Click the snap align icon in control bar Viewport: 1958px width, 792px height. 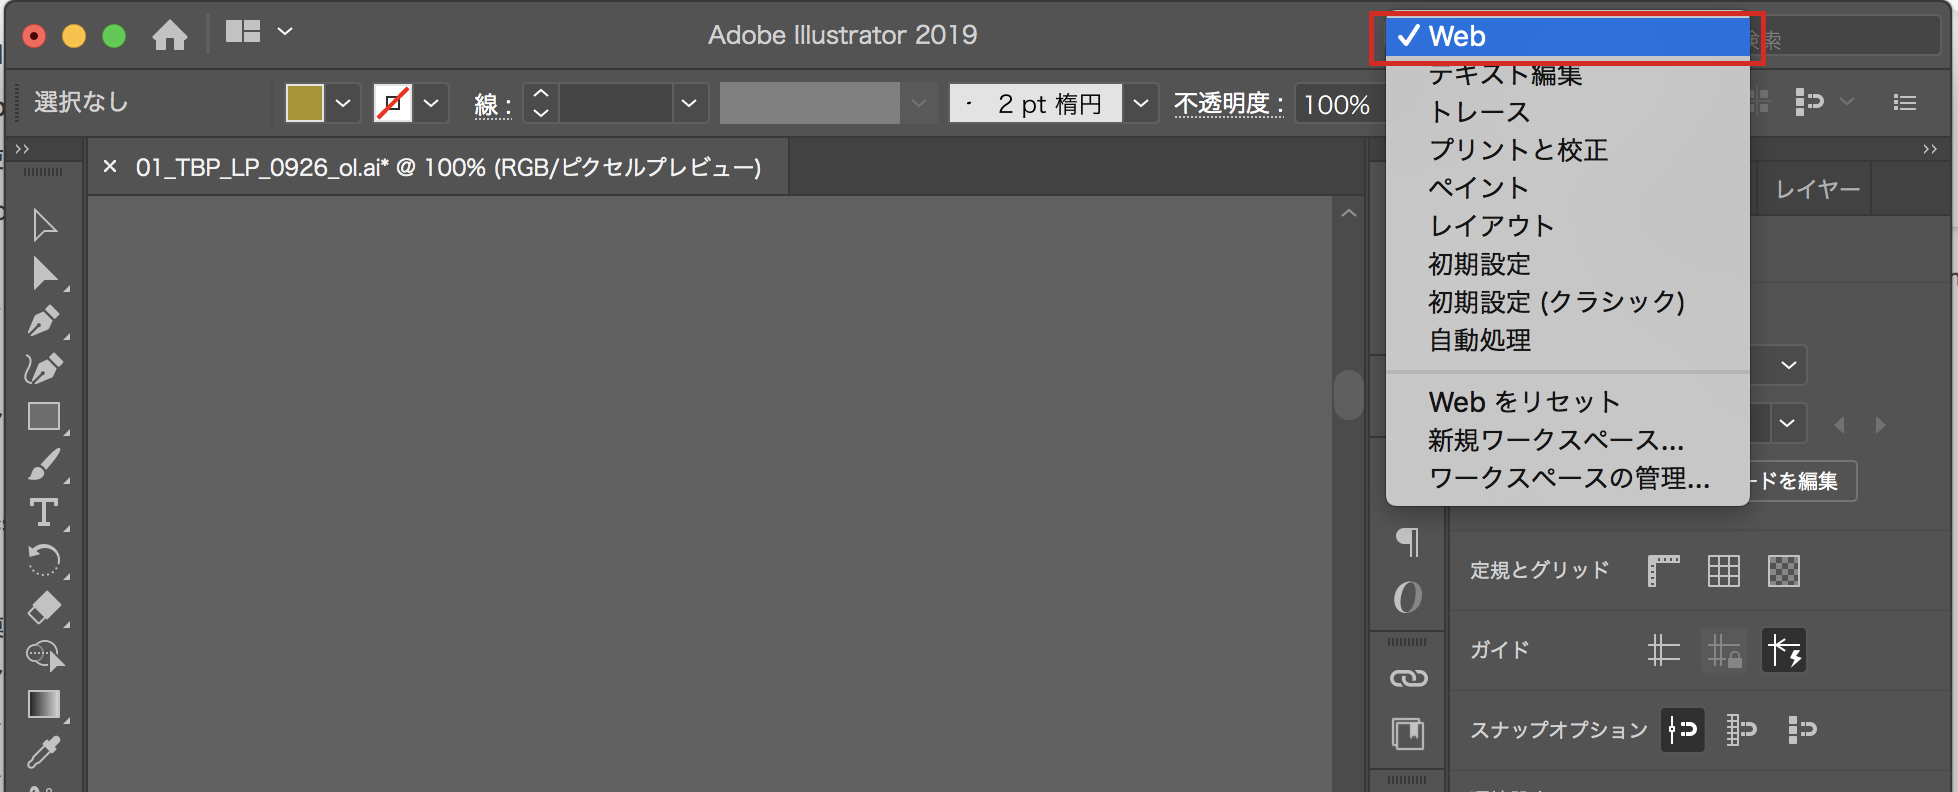(1809, 102)
